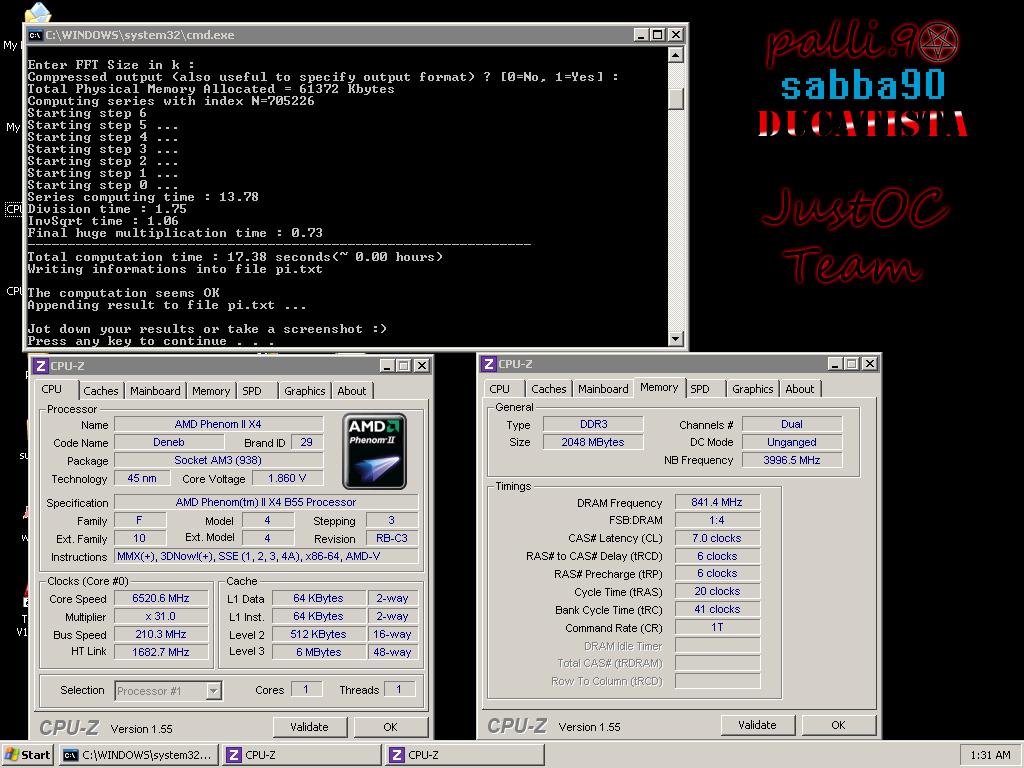Click the Multiplier value x 31.0
The height and width of the screenshot is (768, 1024).
coord(161,616)
